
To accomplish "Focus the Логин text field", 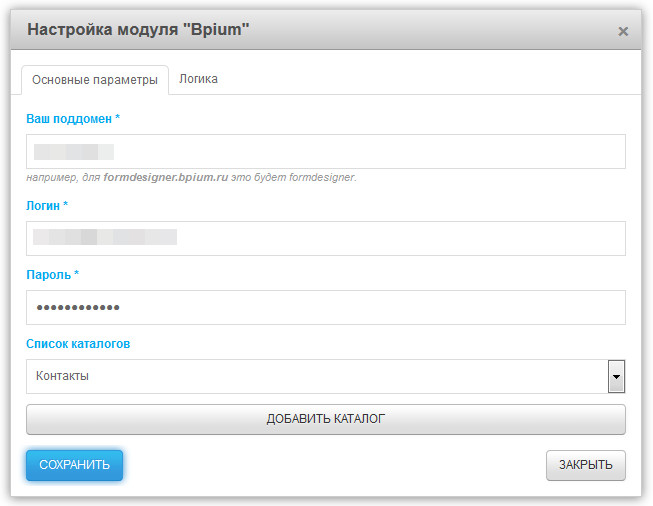I will (x=325, y=238).
